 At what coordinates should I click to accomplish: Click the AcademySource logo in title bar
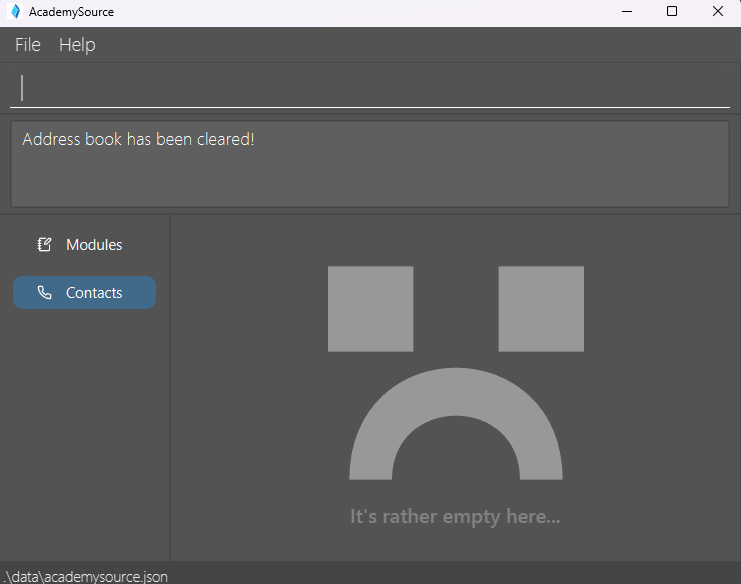15,12
